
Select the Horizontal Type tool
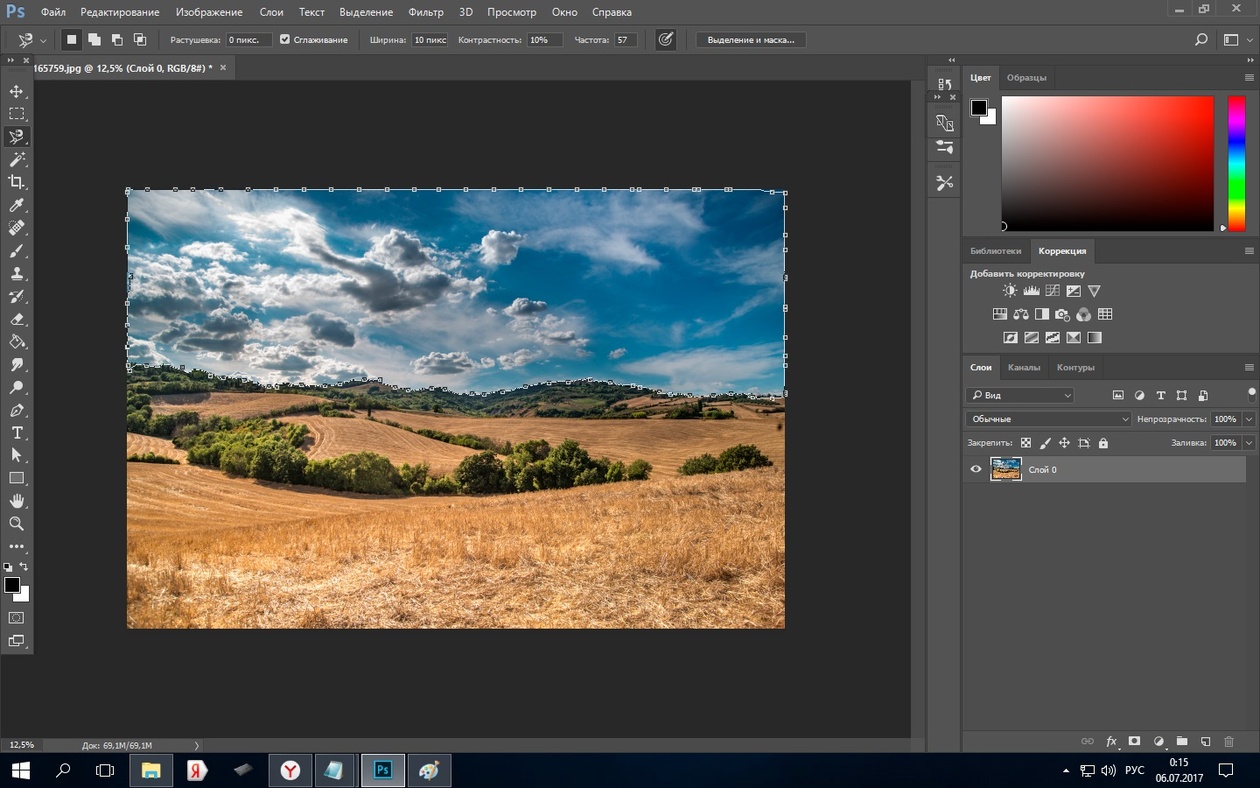16,433
